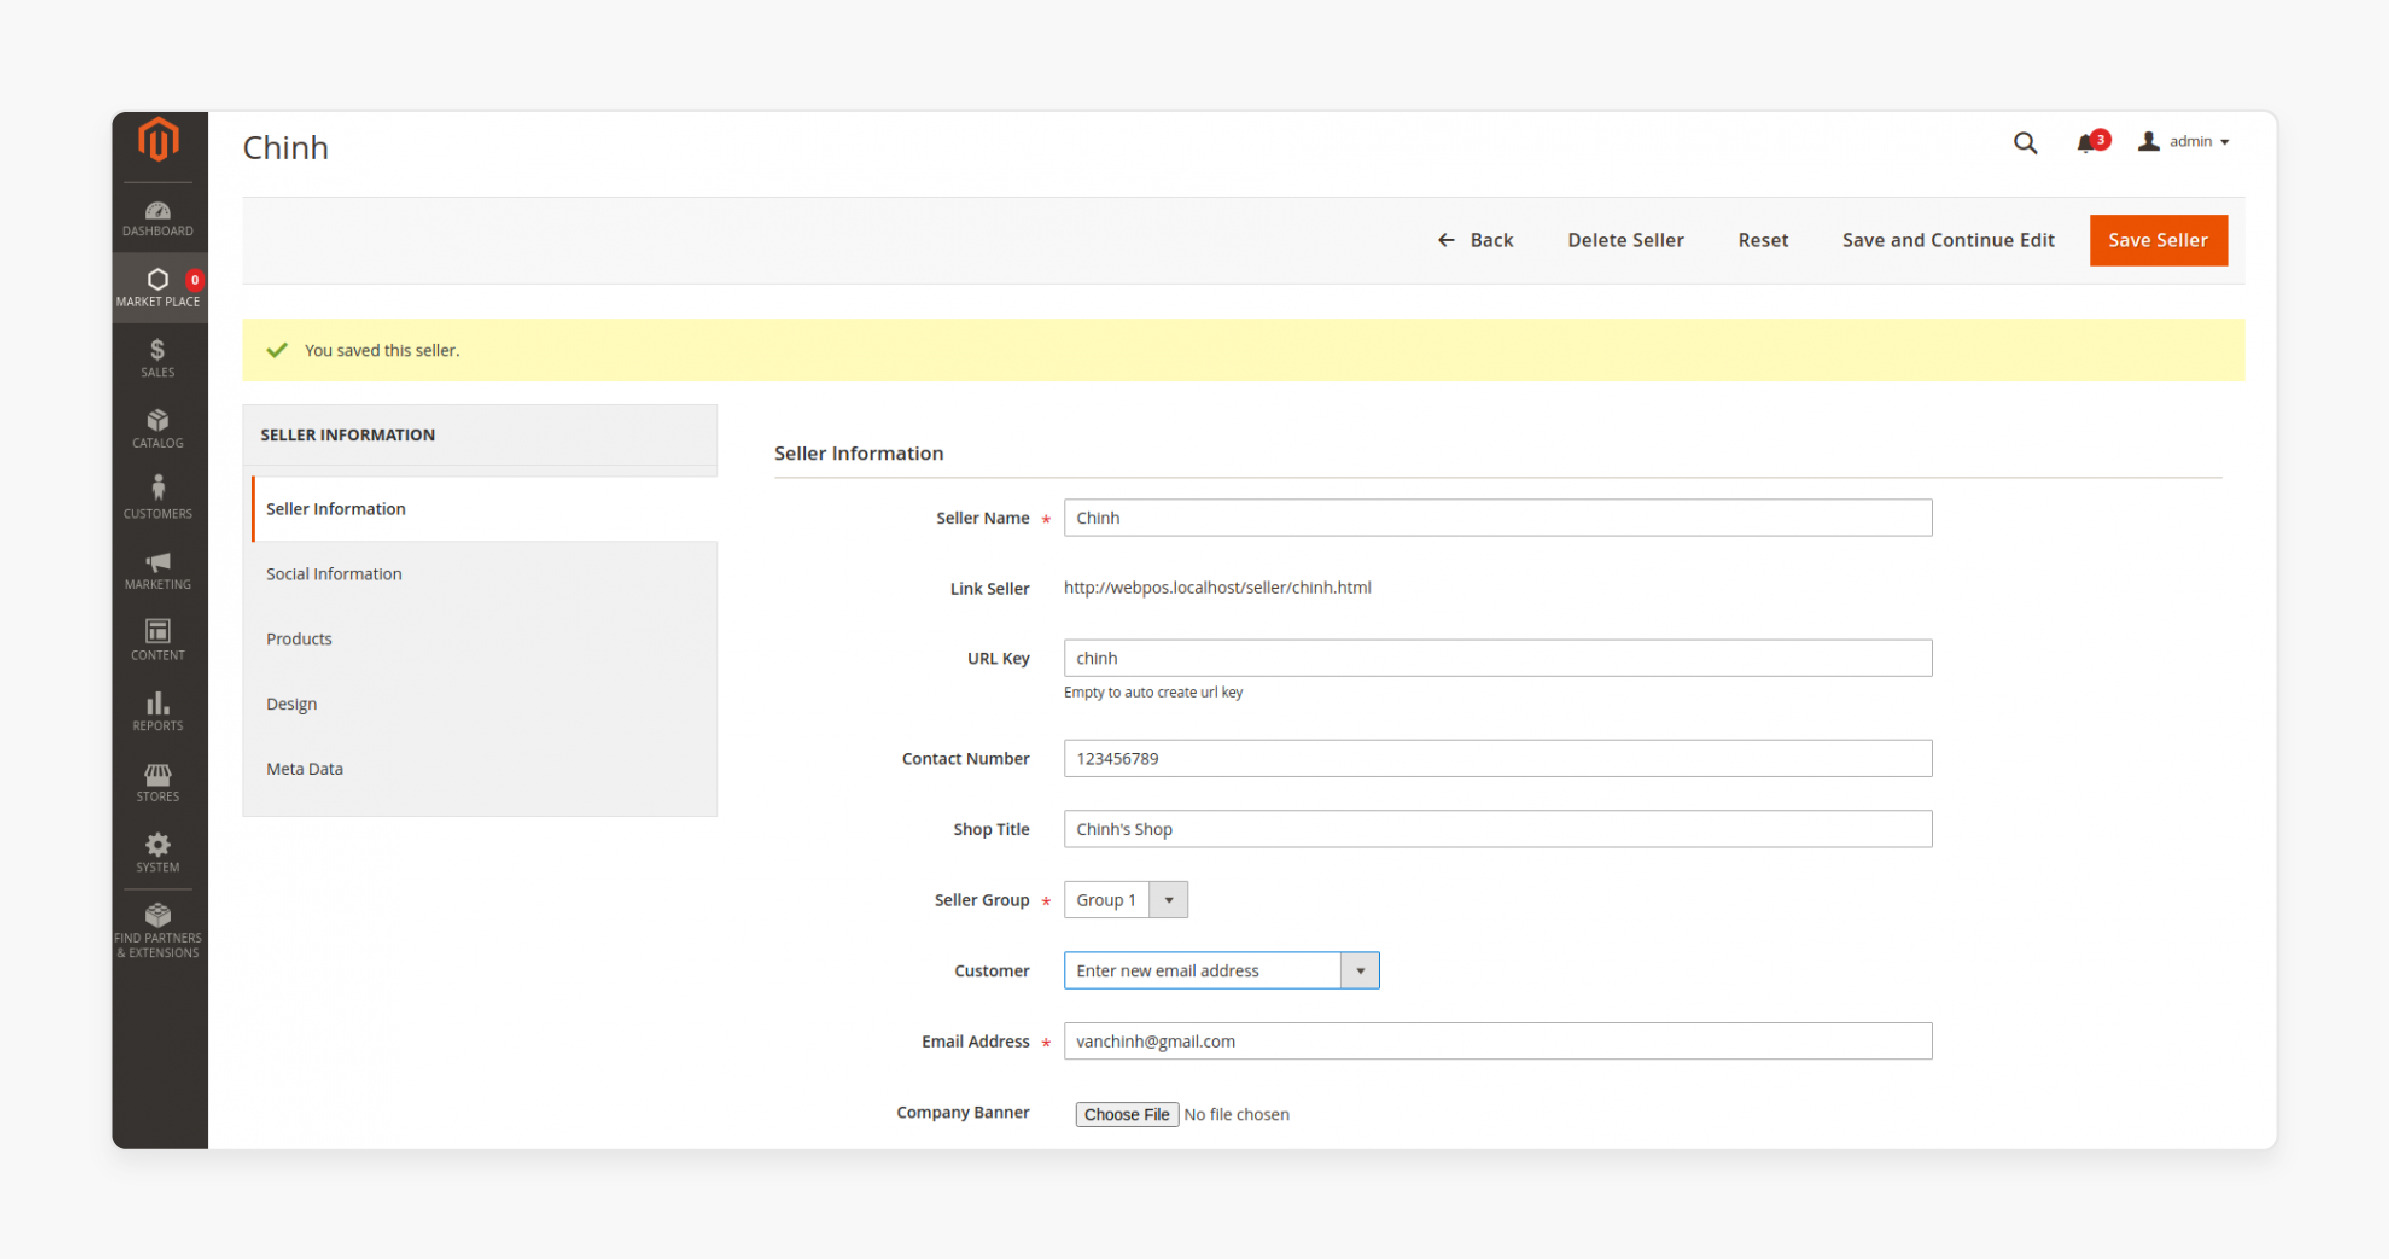Expand the Customer email dropdown
2389x1259 pixels.
(1359, 970)
